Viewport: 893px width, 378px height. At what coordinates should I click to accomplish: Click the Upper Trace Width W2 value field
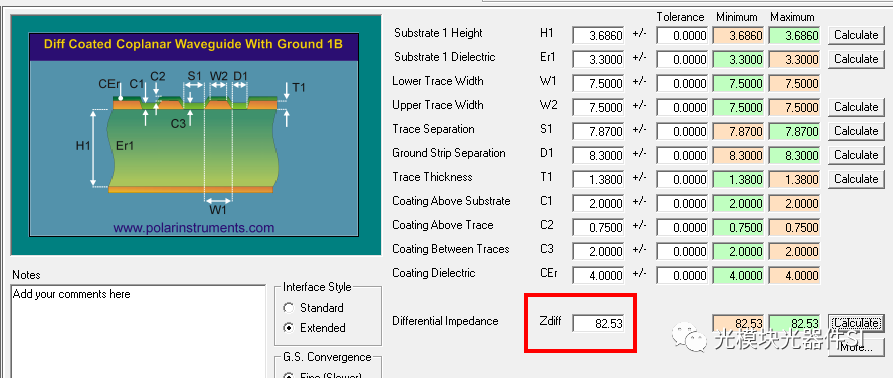[x=599, y=107]
